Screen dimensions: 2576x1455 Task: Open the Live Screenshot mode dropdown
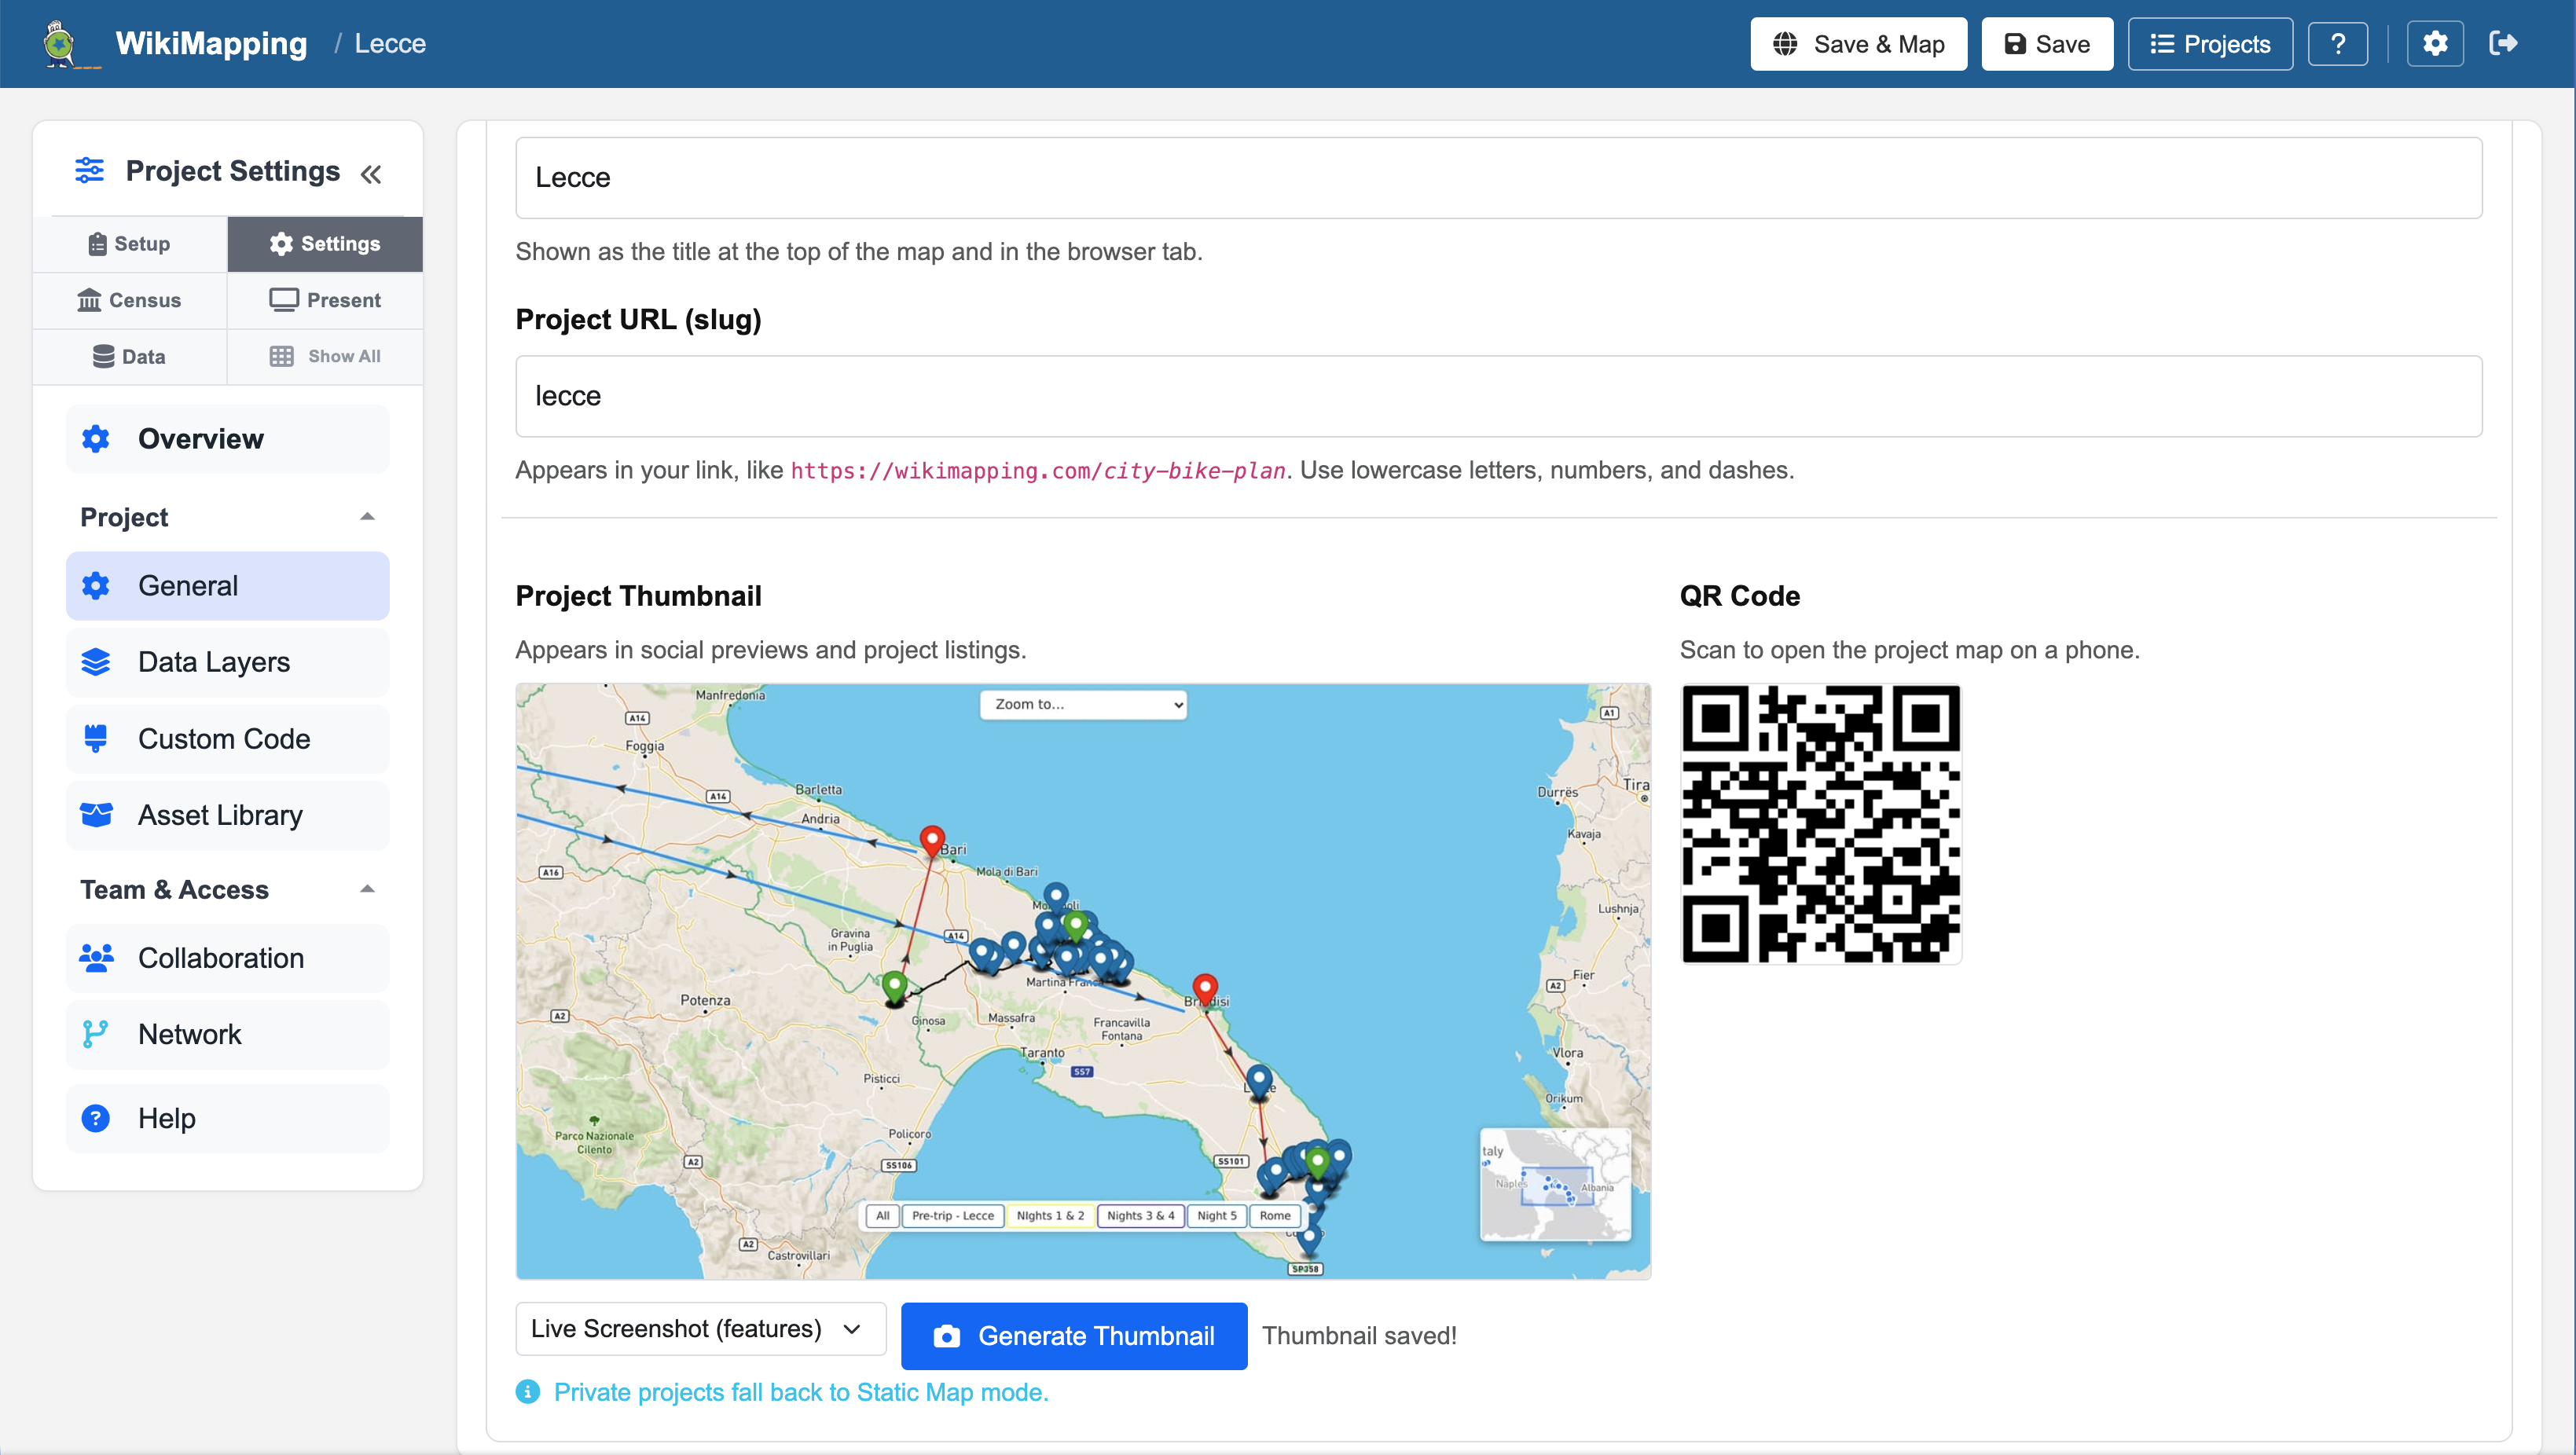(x=699, y=1328)
